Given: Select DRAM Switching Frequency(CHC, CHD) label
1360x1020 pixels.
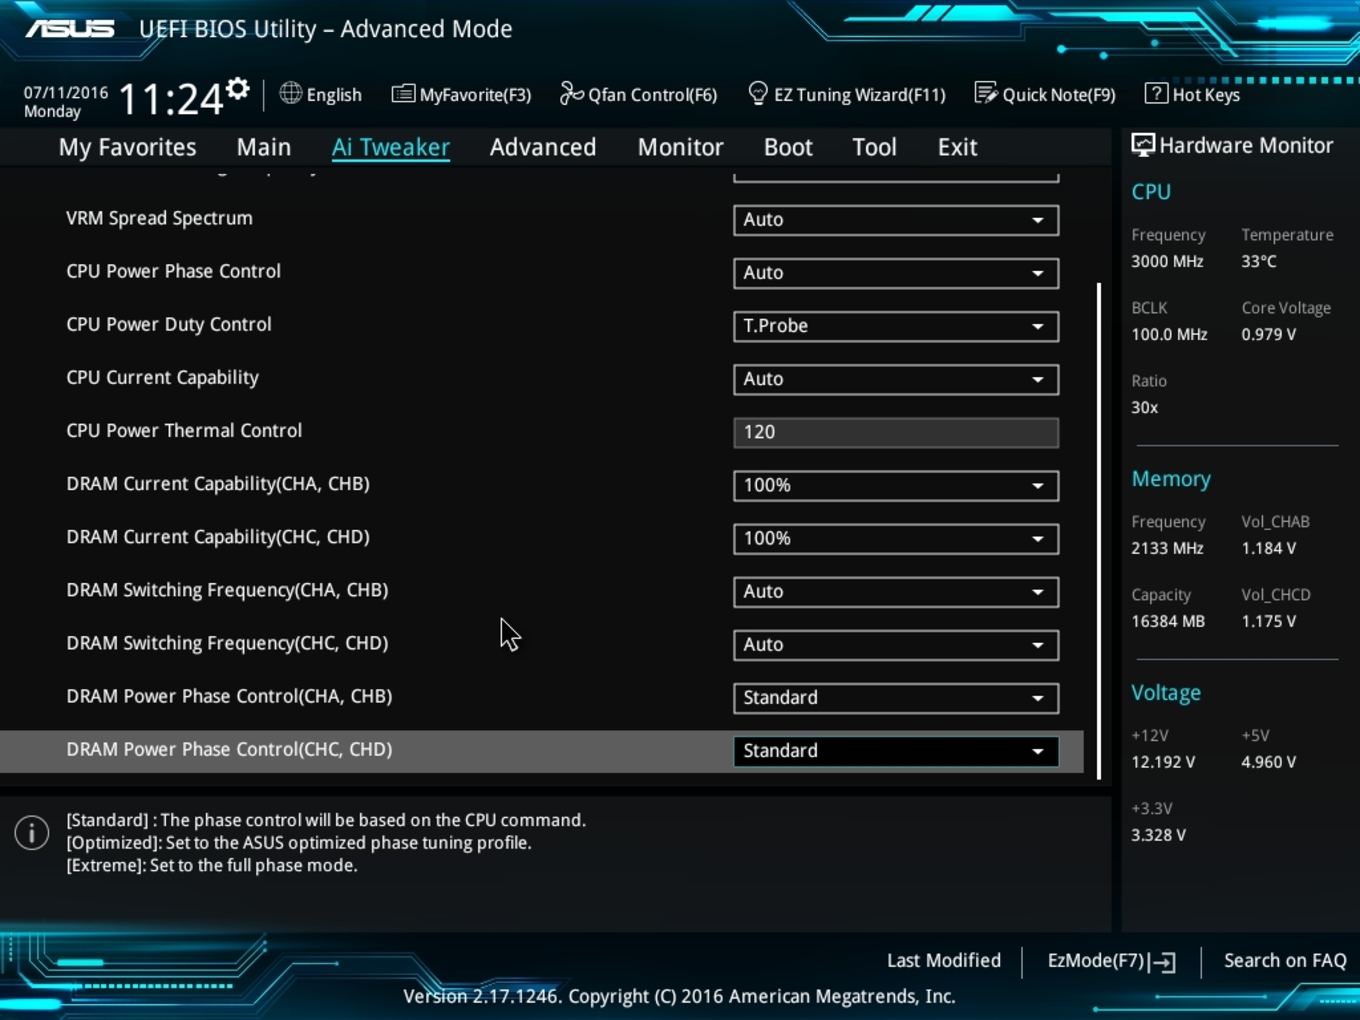Looking at the screenshot, I should coord(227,643).
